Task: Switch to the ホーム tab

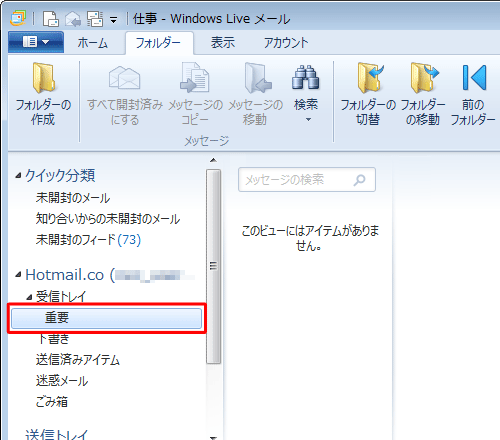Action: [x=93, y=43]
